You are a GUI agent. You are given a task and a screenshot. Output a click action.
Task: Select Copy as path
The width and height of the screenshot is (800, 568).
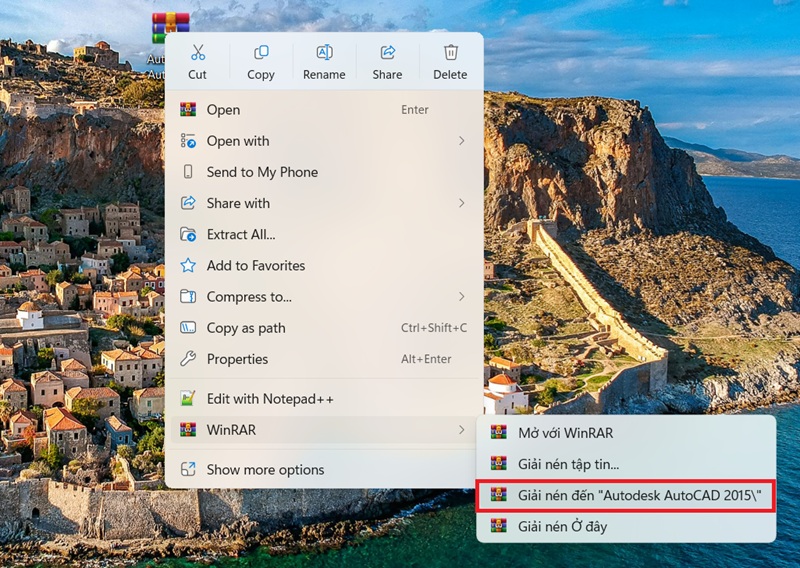coord(246,328)
